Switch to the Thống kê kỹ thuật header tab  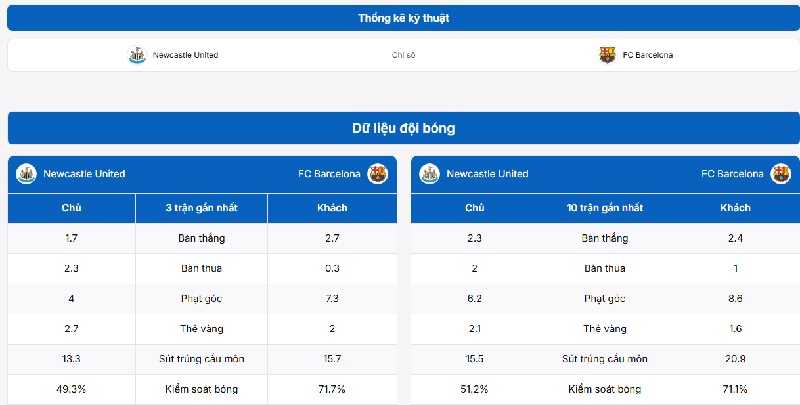(403, 18)
